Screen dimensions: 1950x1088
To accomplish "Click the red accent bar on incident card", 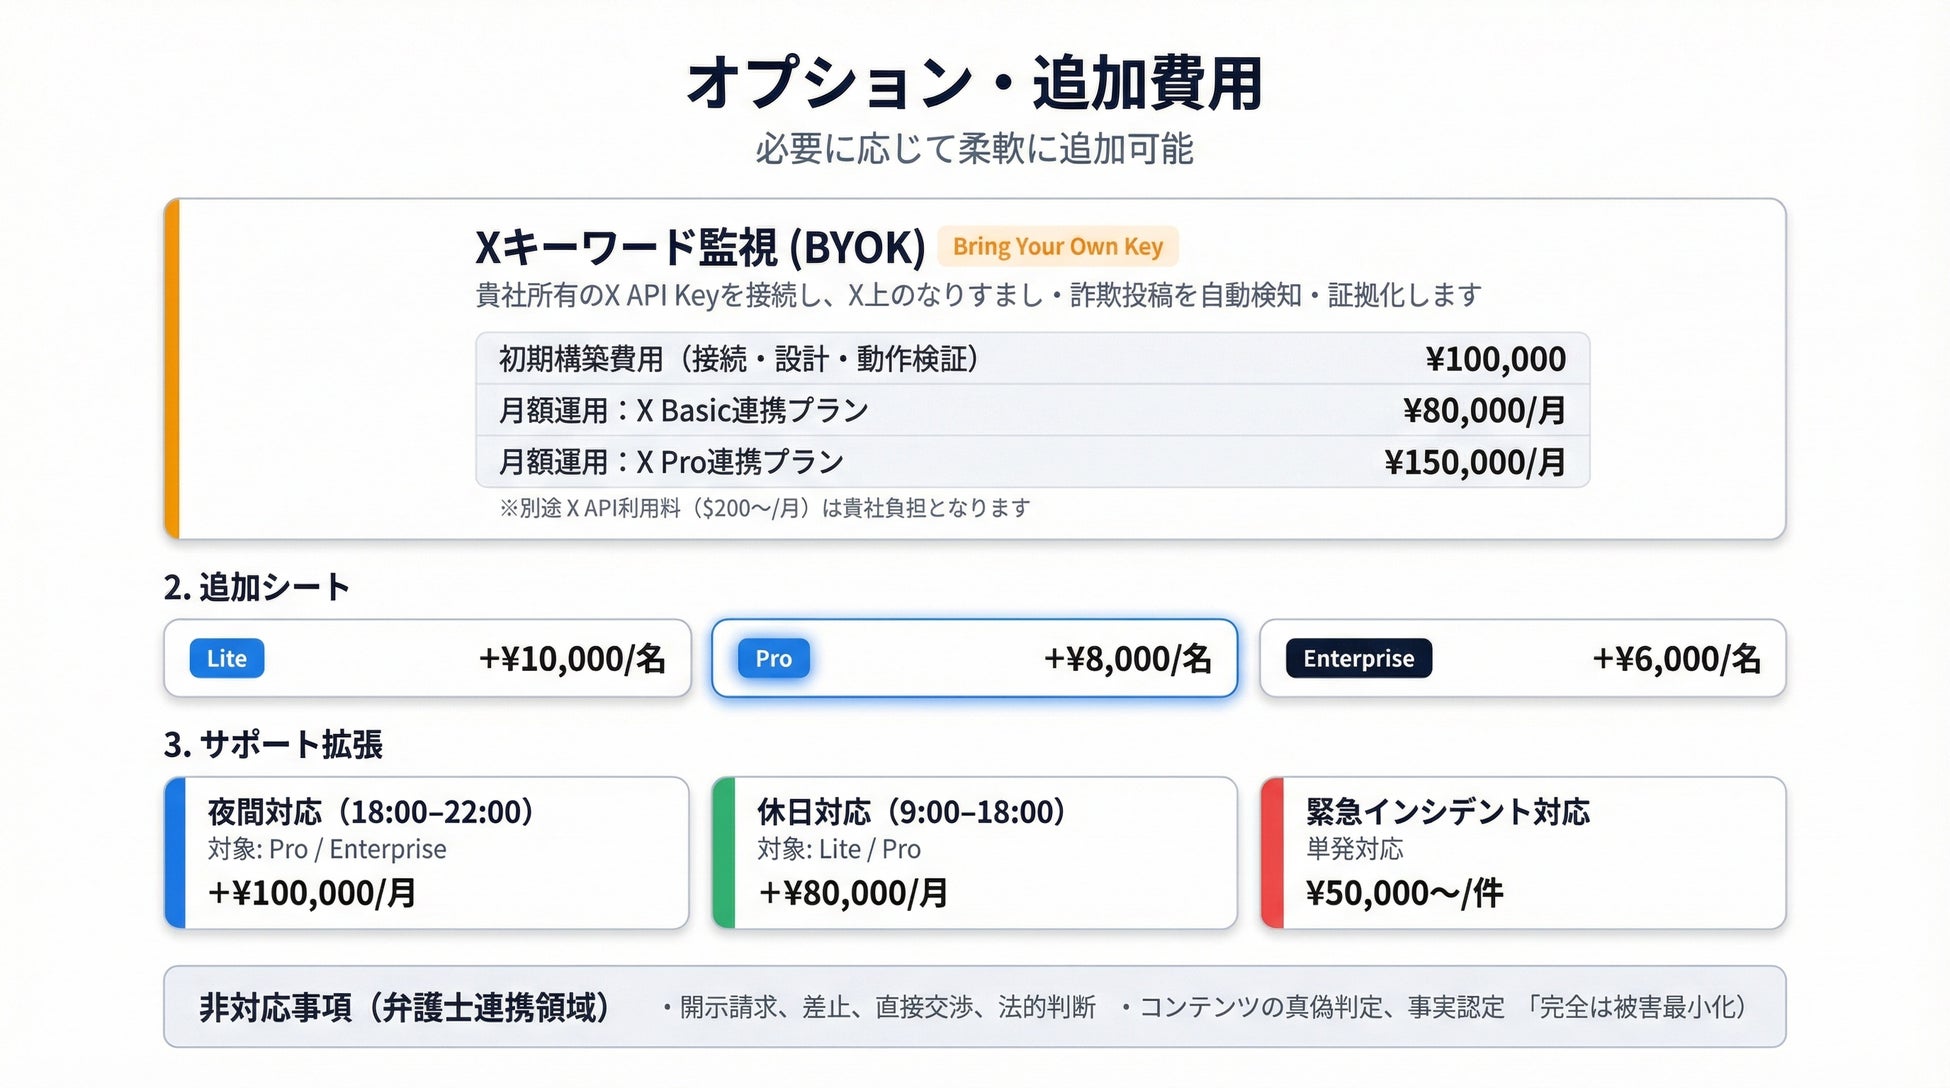I will pos(1272,853).
